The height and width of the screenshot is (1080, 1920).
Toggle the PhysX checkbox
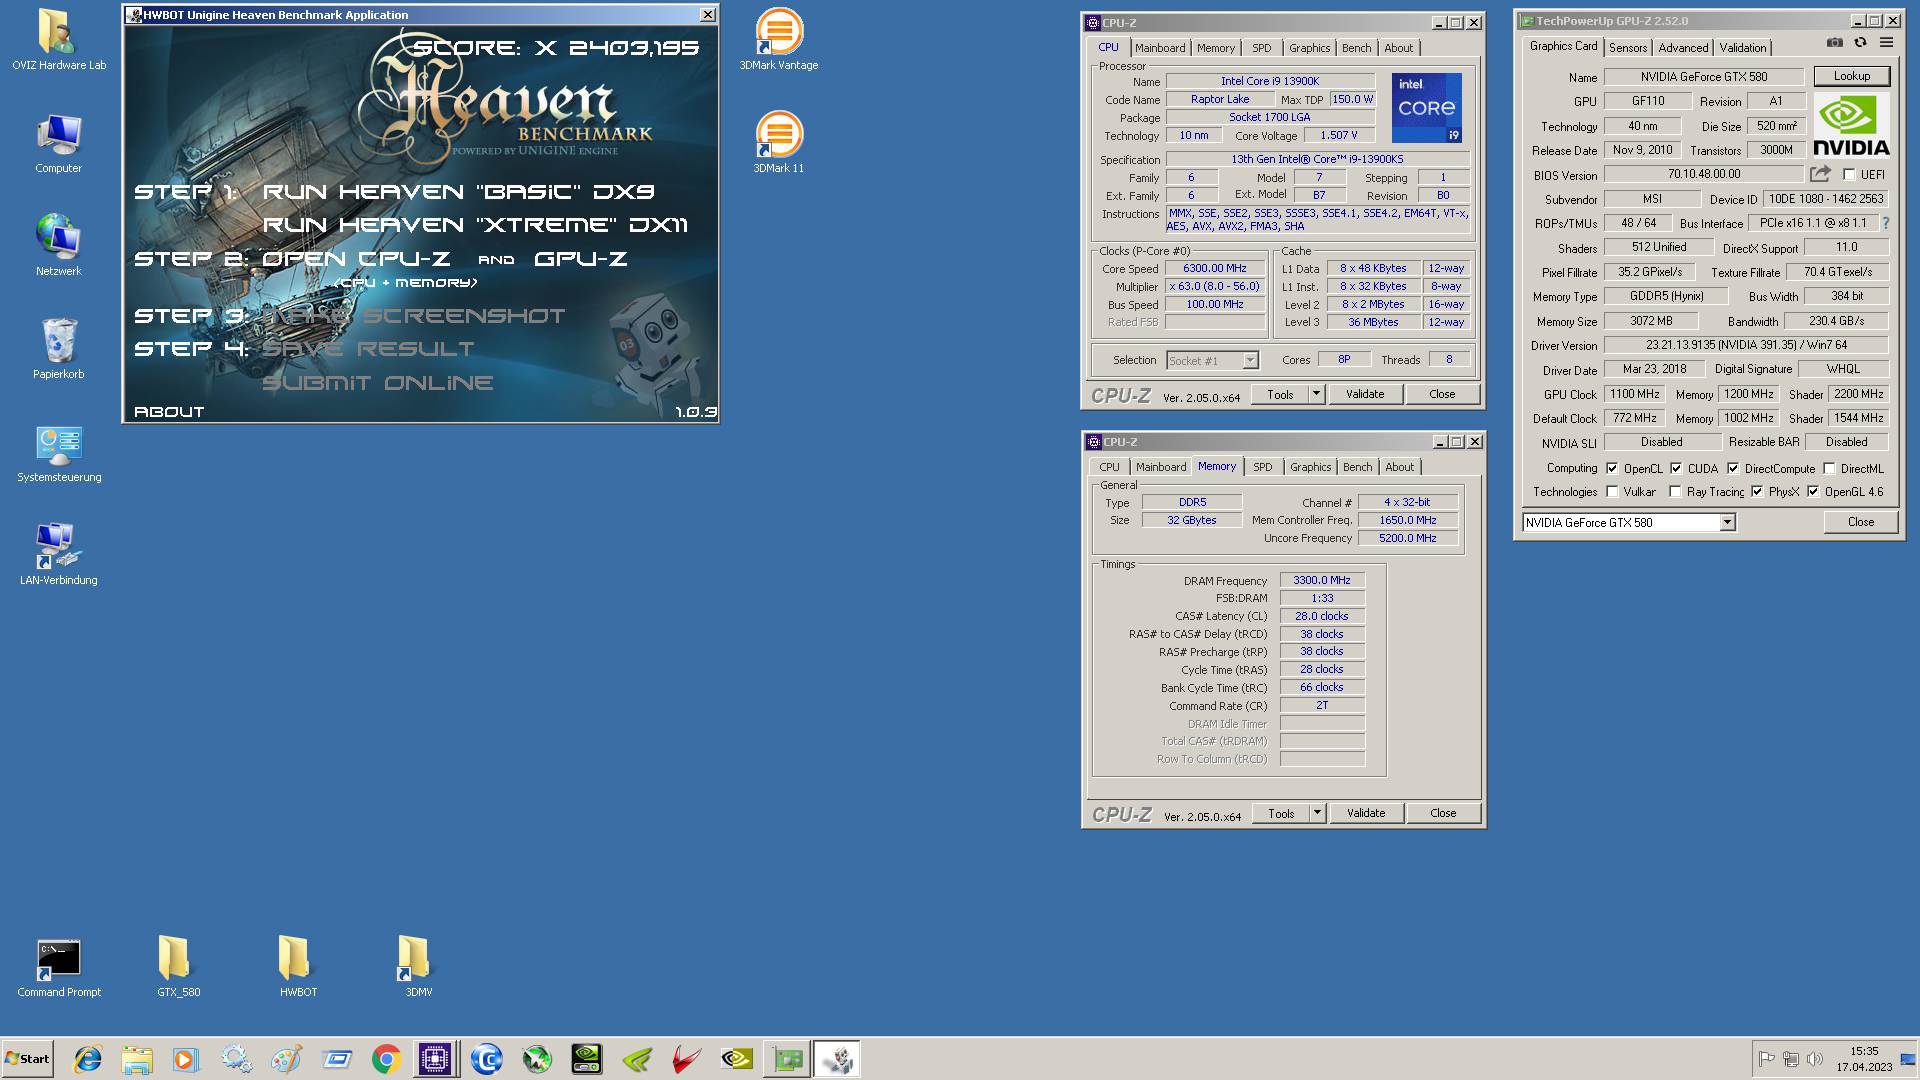pos(1757,492)
